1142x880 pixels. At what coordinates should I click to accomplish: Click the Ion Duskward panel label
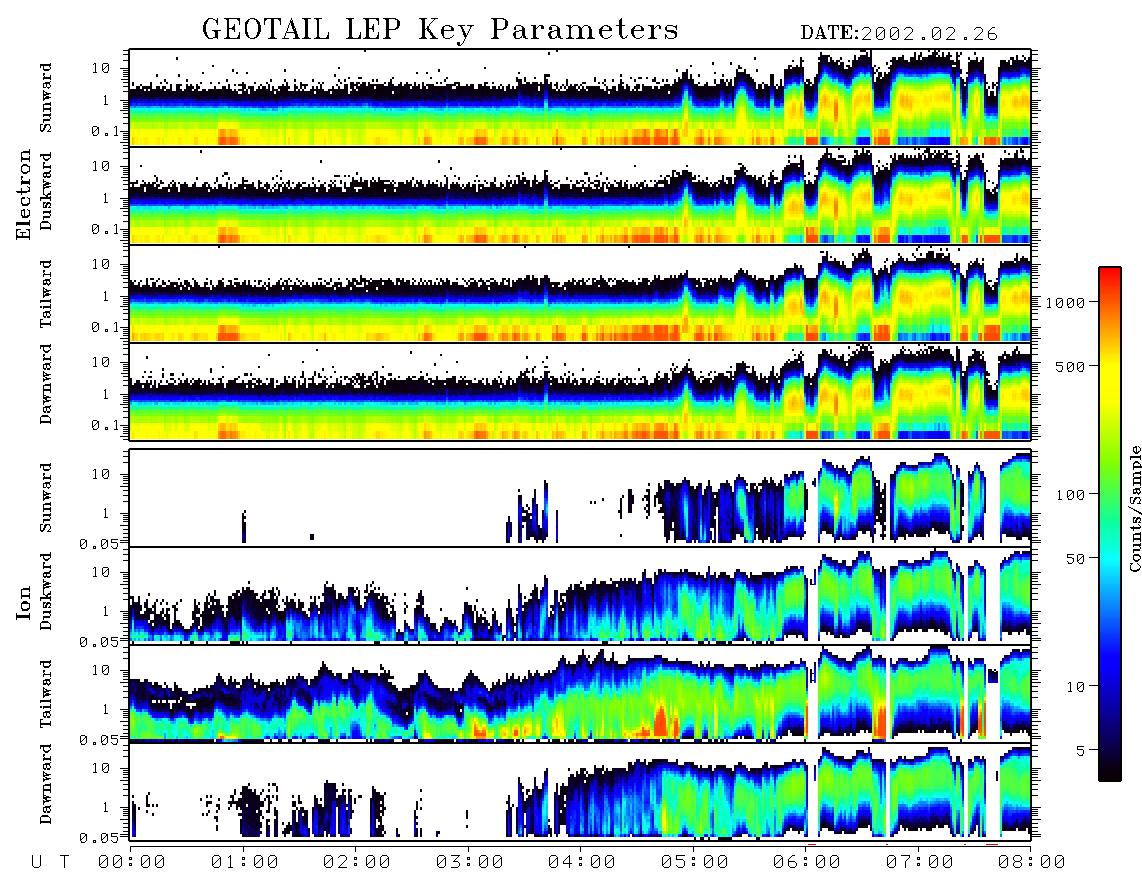46,592
